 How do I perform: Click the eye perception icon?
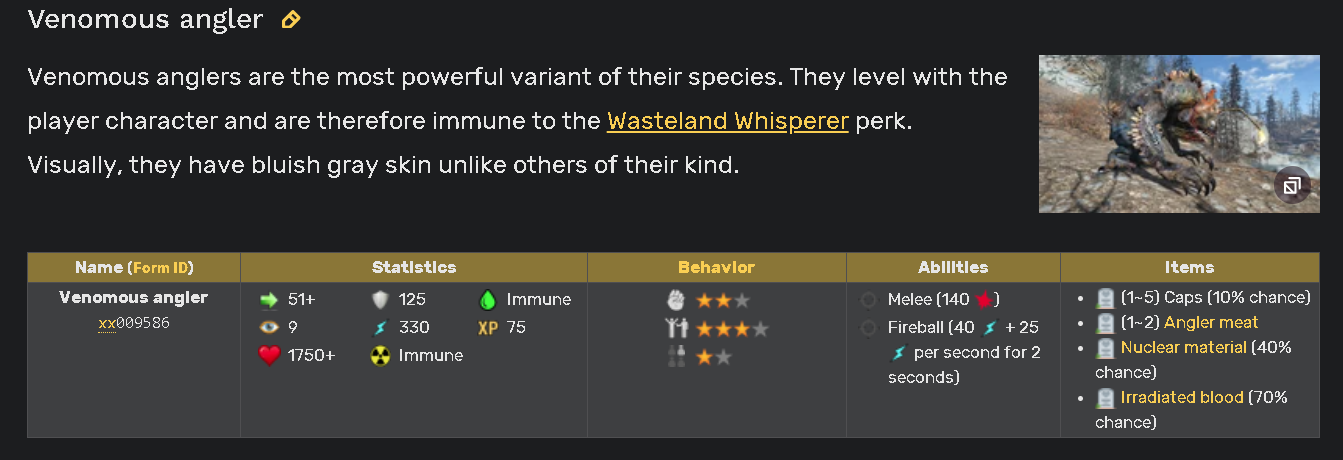click(268, 327)
